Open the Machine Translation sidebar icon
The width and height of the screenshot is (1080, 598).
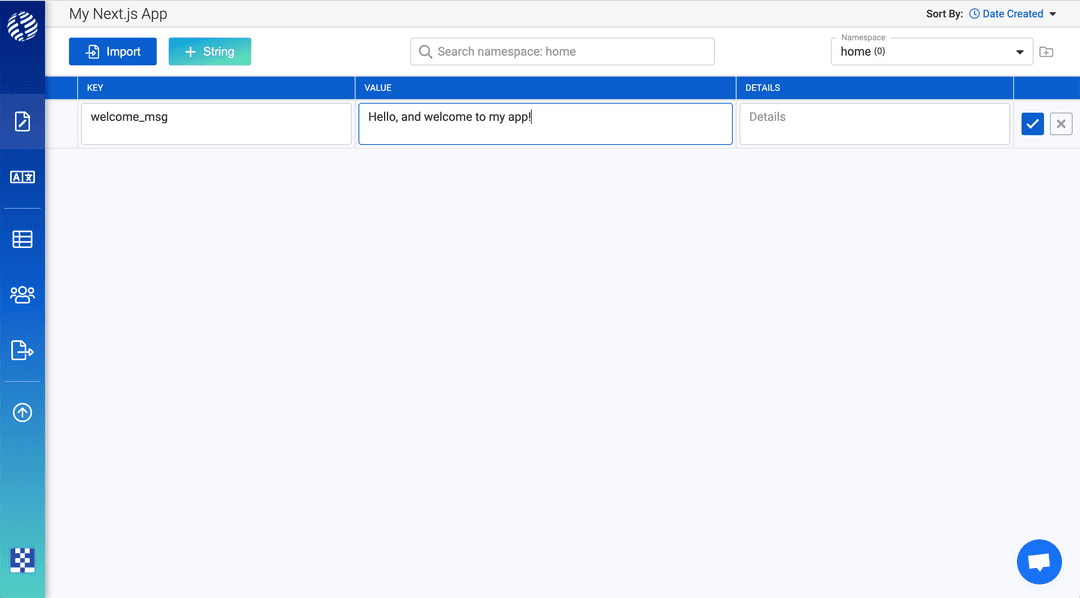coord(22,177)
